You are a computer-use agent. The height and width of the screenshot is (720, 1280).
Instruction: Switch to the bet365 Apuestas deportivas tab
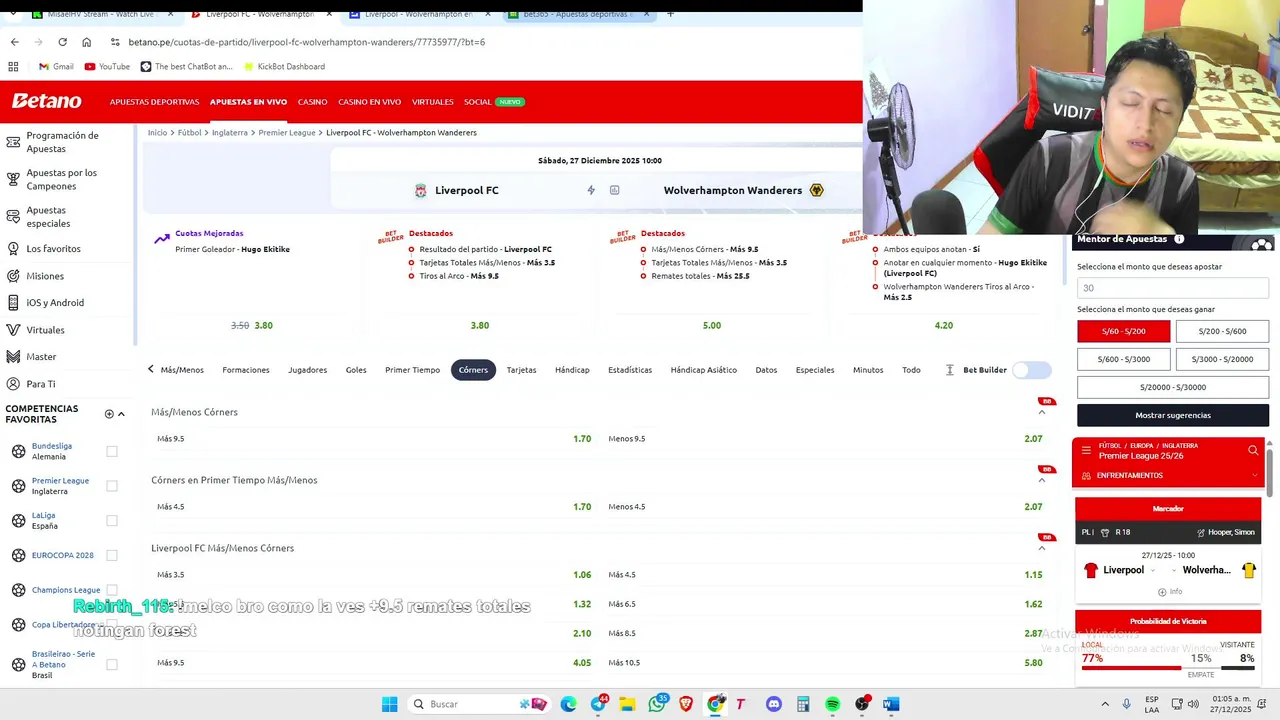[579, 14]
